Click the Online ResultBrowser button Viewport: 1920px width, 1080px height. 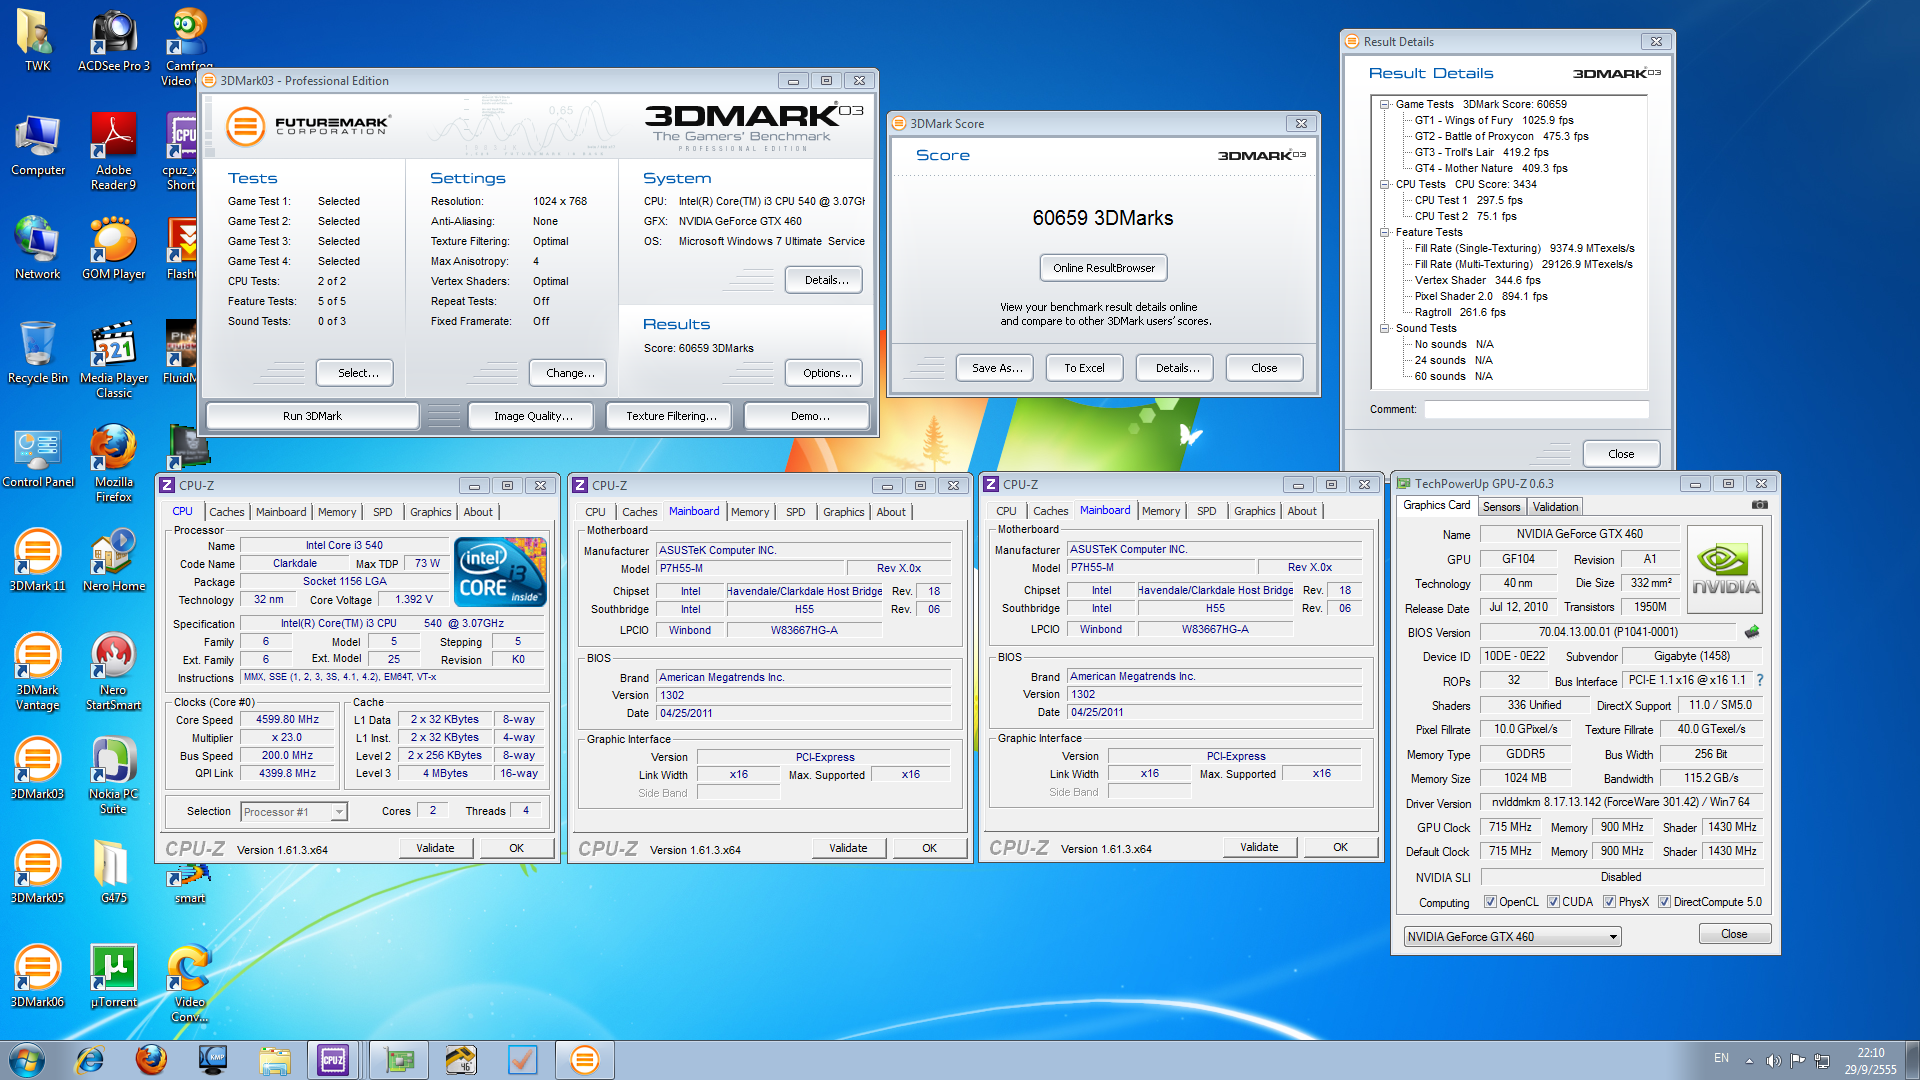tap(1103, 268)
